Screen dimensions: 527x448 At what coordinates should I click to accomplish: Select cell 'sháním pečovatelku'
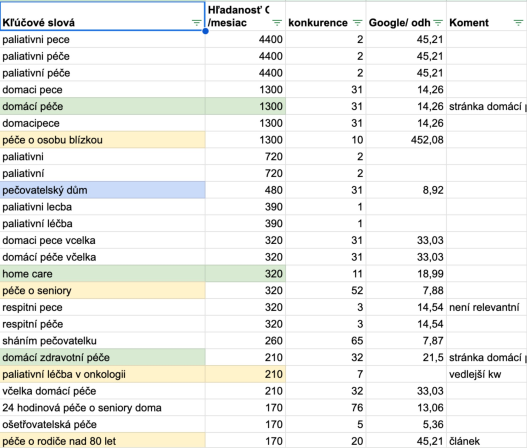[x=103, y=341]
